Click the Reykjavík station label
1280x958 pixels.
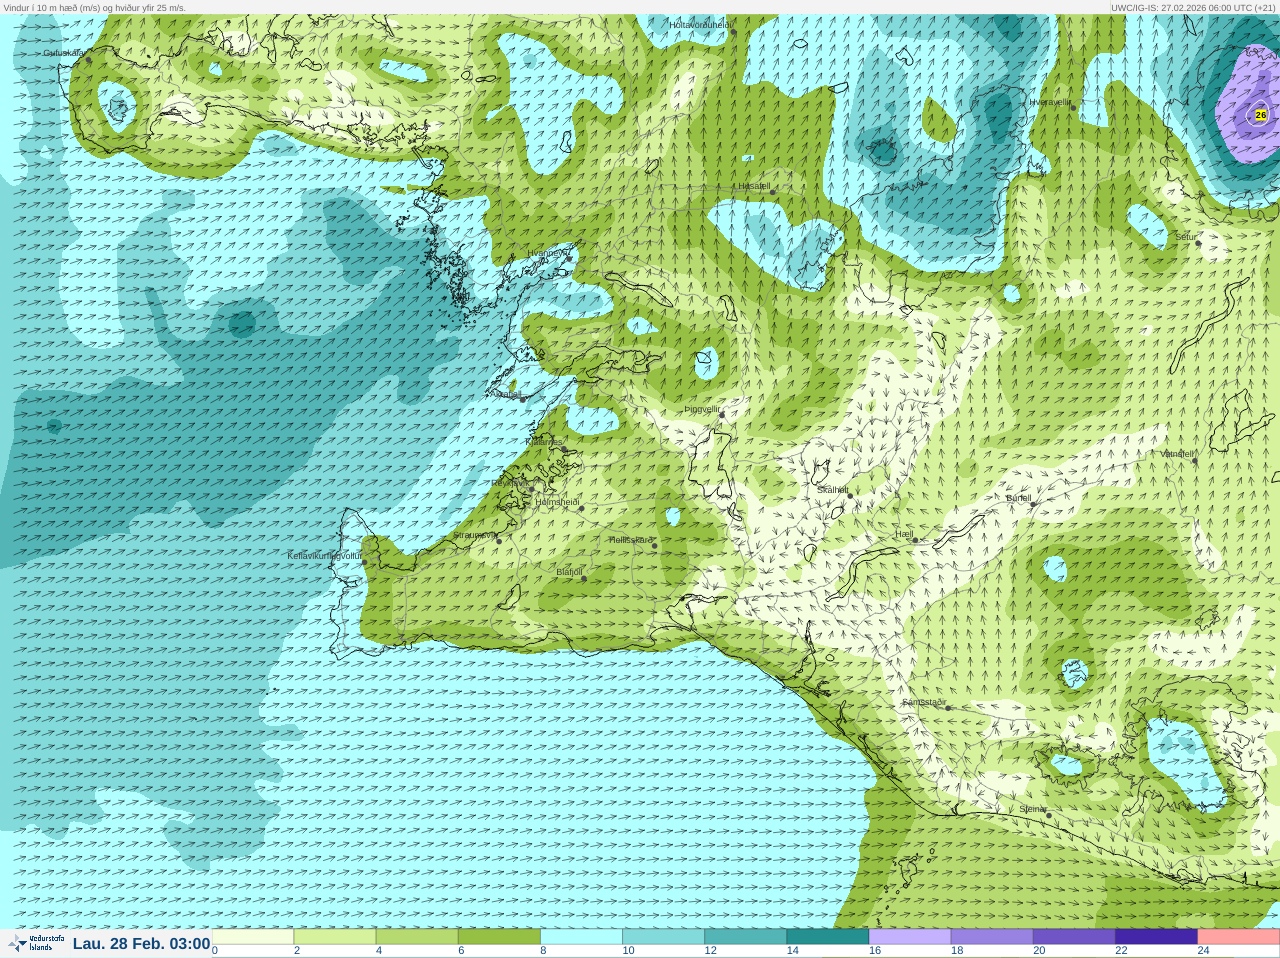pos(510,482)
